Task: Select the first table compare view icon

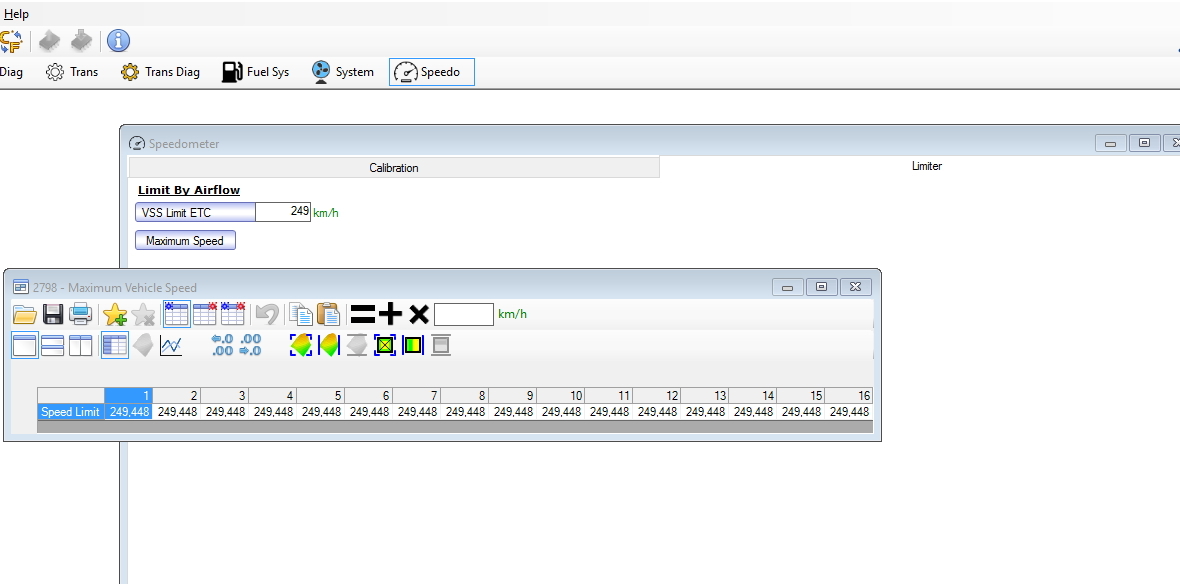Action: 176,314
